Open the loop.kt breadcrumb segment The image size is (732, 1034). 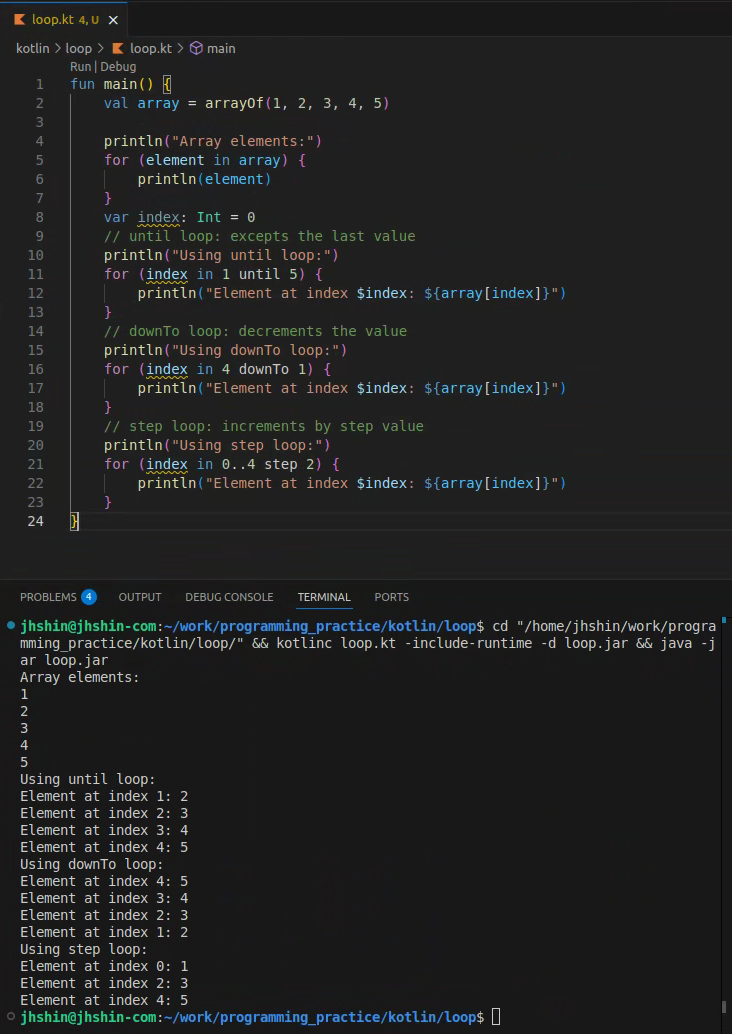150,48
